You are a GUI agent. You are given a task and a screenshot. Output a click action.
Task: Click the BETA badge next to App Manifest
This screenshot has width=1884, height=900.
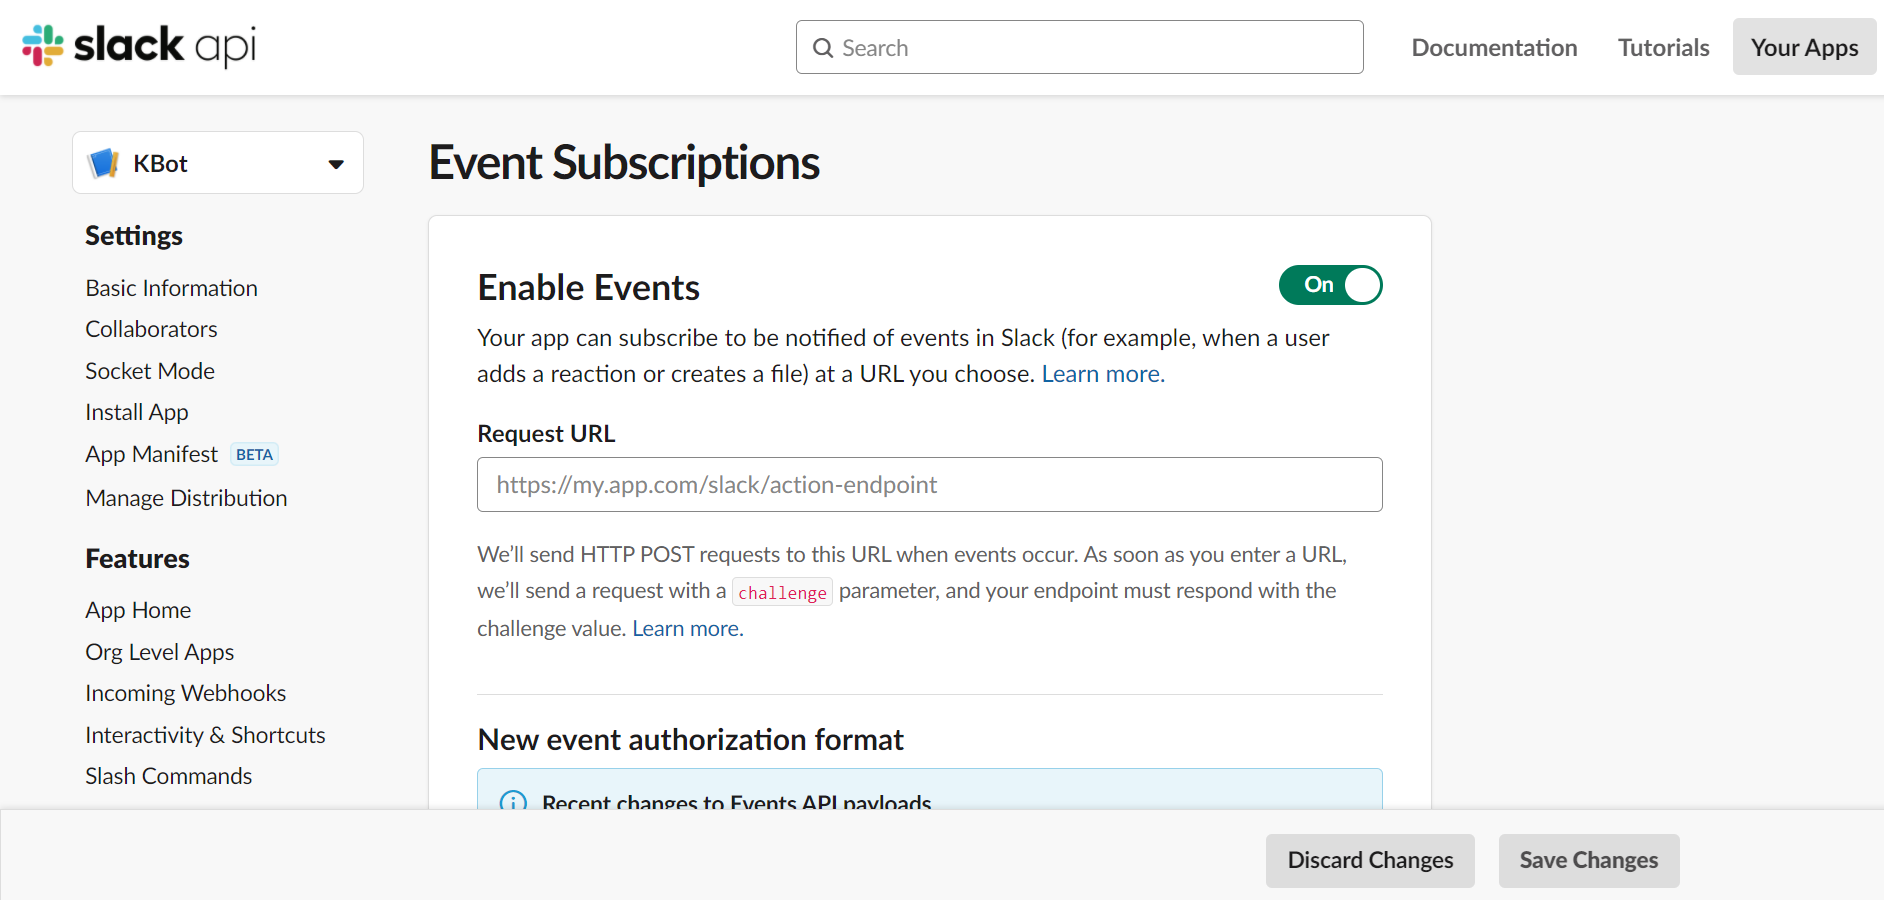[254, 454]
